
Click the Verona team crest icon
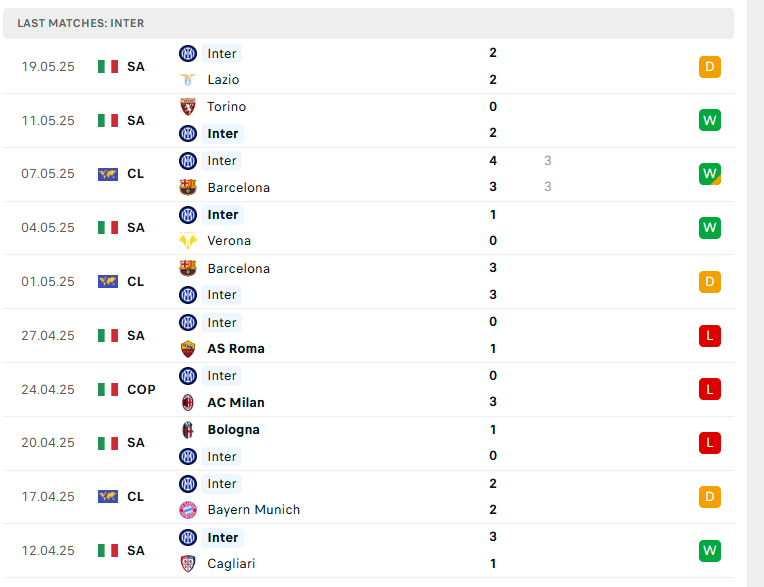[x=188, y=241]
